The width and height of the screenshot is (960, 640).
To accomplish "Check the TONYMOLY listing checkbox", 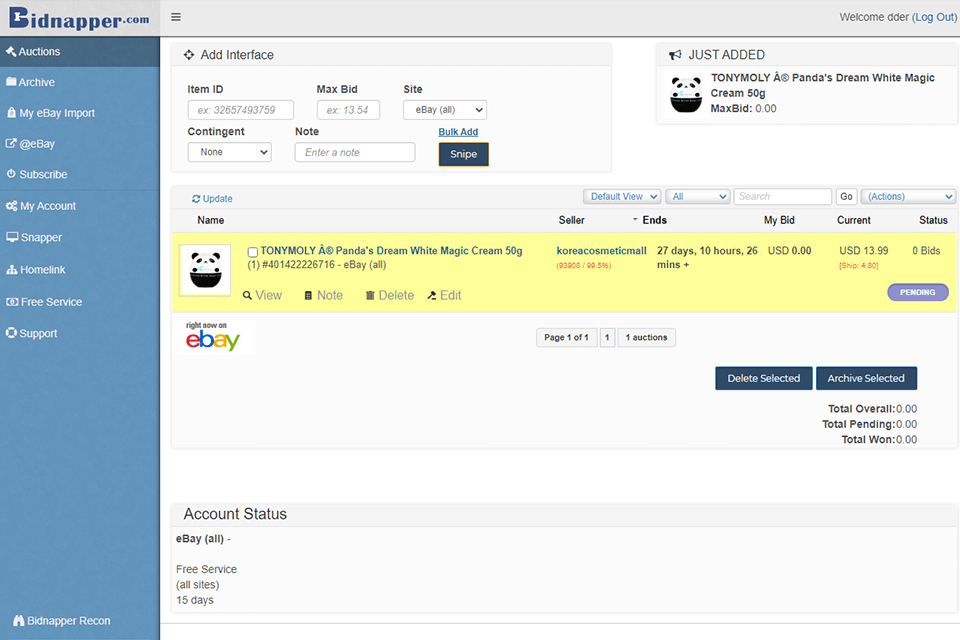I will (254, 250).
